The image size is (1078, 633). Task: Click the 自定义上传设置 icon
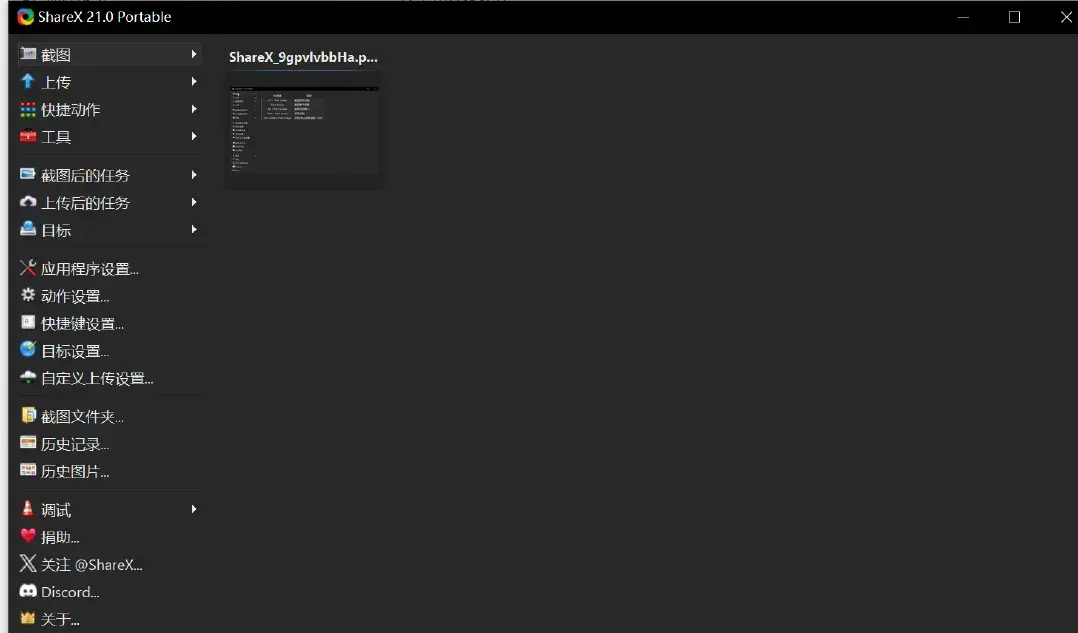point(28,377)
